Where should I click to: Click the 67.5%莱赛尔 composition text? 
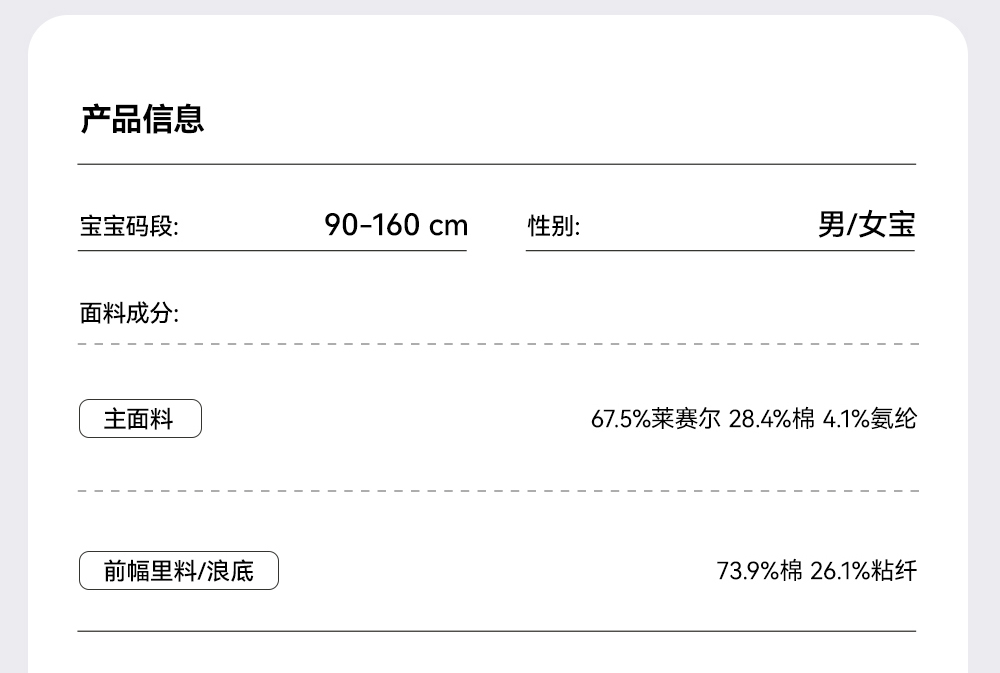(655, 419)
